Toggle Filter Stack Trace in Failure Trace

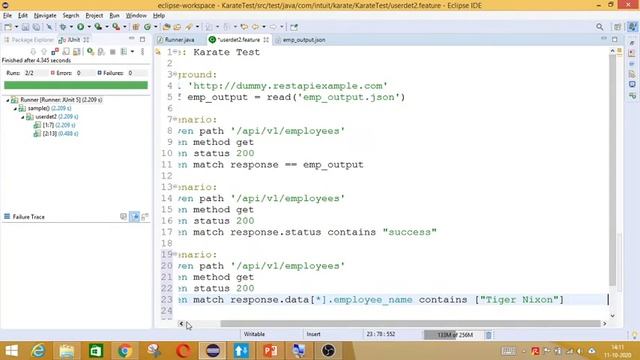click(134, 217)
